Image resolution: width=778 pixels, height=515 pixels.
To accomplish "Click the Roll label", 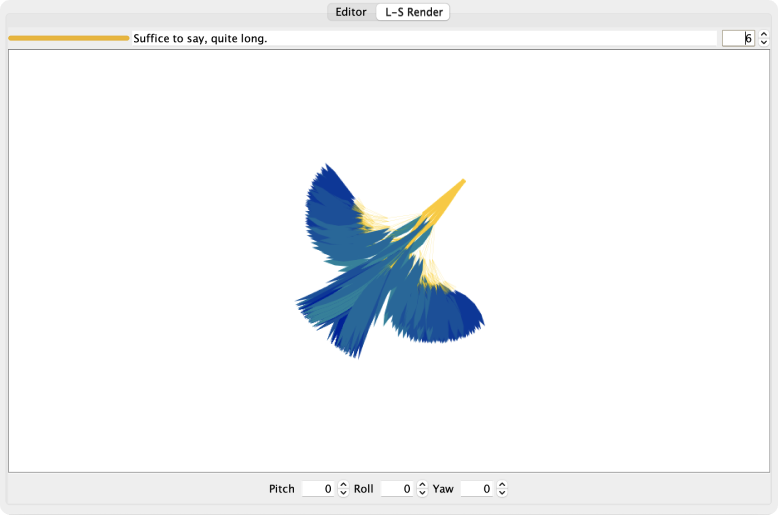I will (x=364, y=489).
